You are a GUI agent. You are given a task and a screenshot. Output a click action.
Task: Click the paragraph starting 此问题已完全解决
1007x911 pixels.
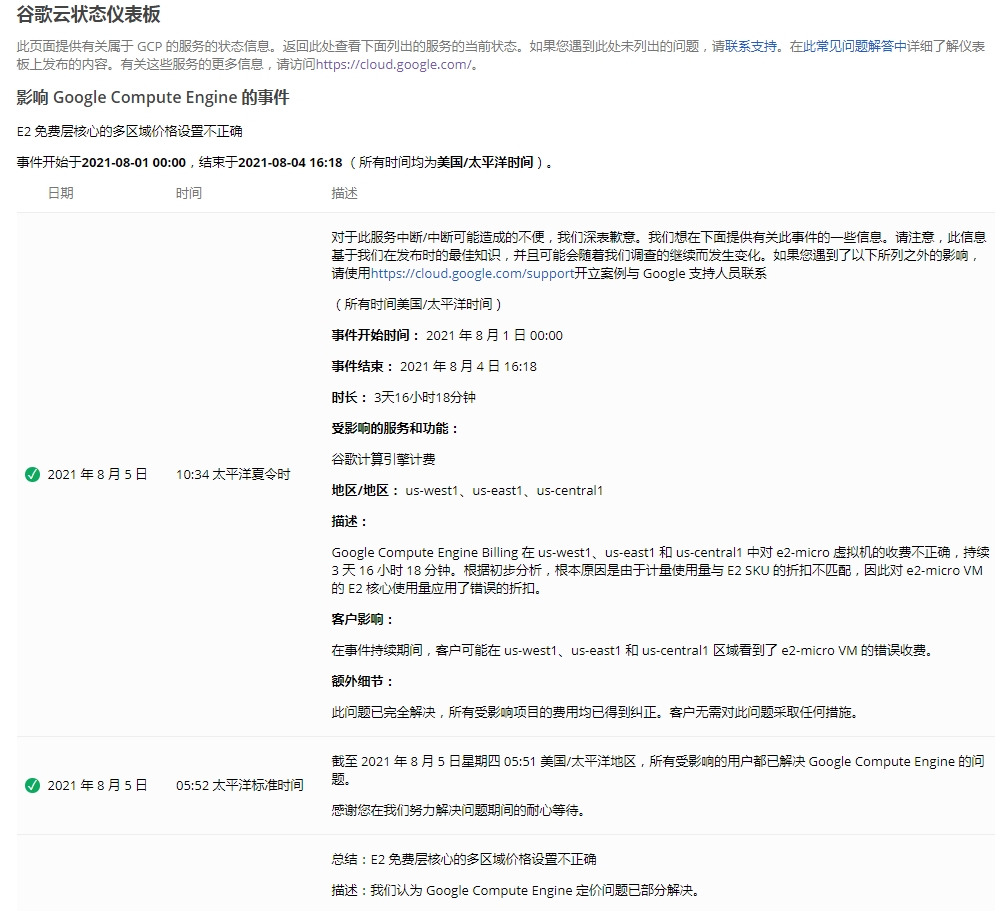pyautogui.click(x=595, y=712)
